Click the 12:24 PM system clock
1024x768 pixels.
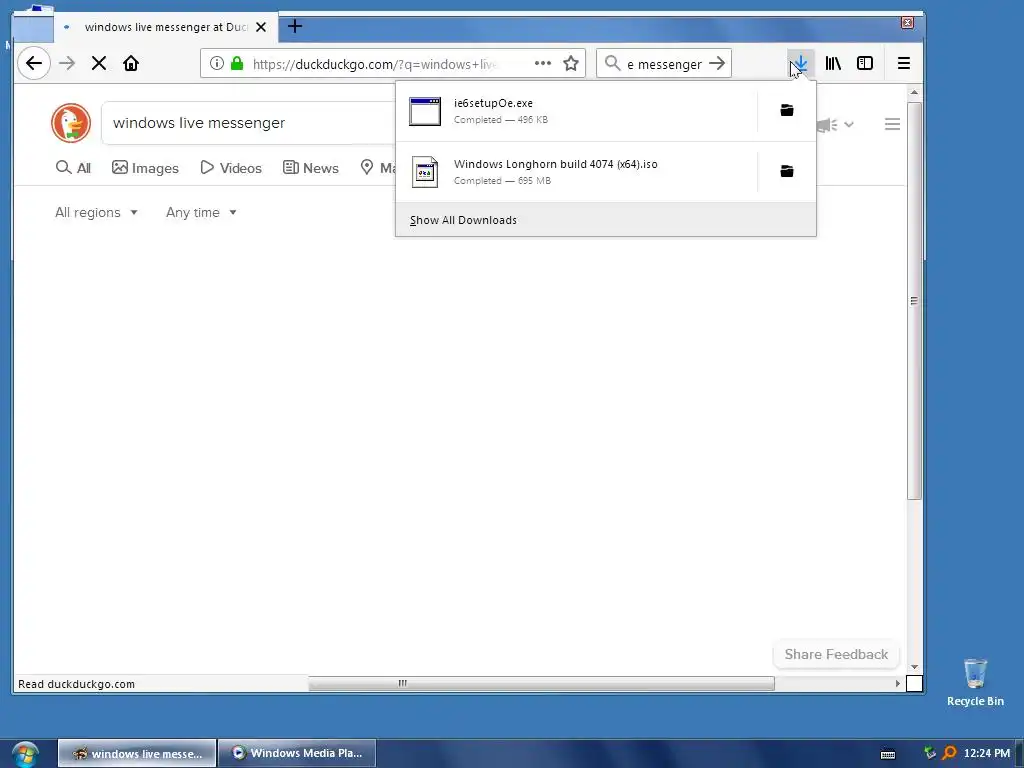pyautogui.click(x=987, y=753)
